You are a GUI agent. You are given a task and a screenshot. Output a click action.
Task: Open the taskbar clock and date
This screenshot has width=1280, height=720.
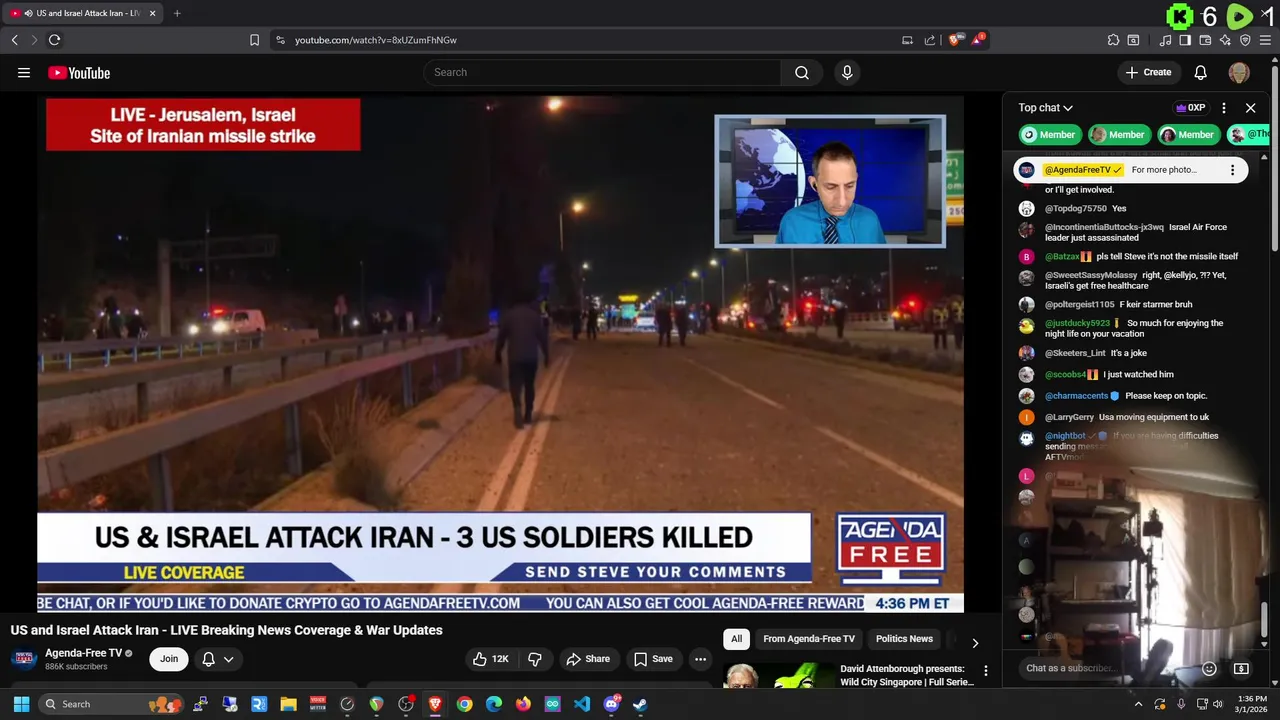click(x=1252, y=704)
